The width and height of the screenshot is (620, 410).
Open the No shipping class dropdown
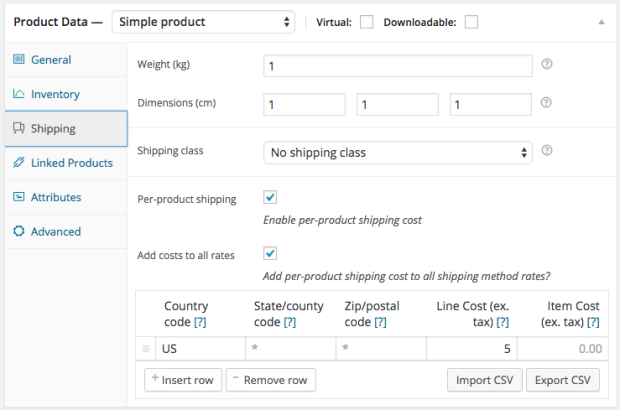(397, 153)
